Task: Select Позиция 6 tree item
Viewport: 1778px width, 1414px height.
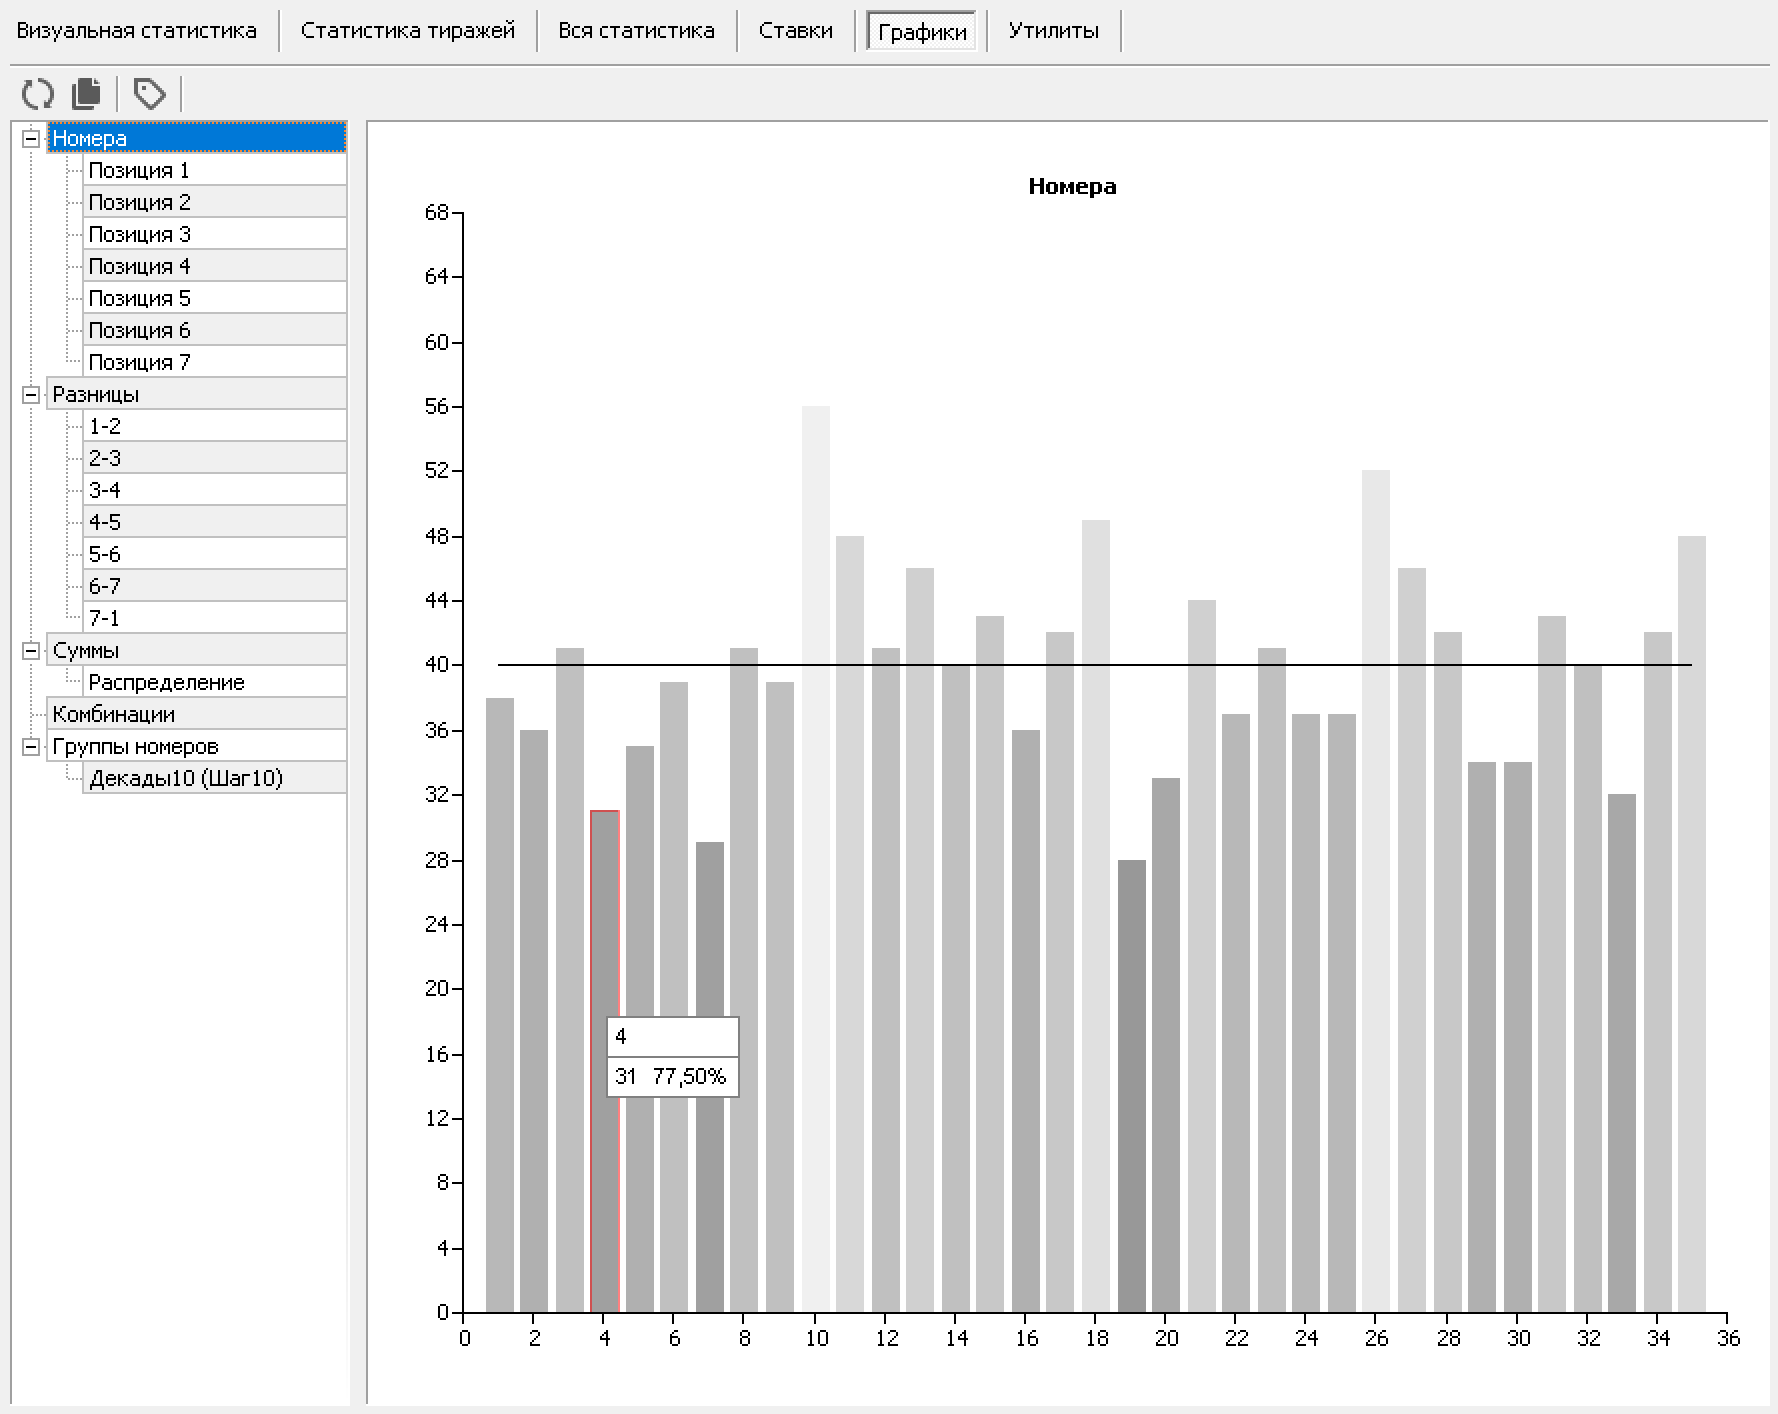Action: [x=215, y=330]
